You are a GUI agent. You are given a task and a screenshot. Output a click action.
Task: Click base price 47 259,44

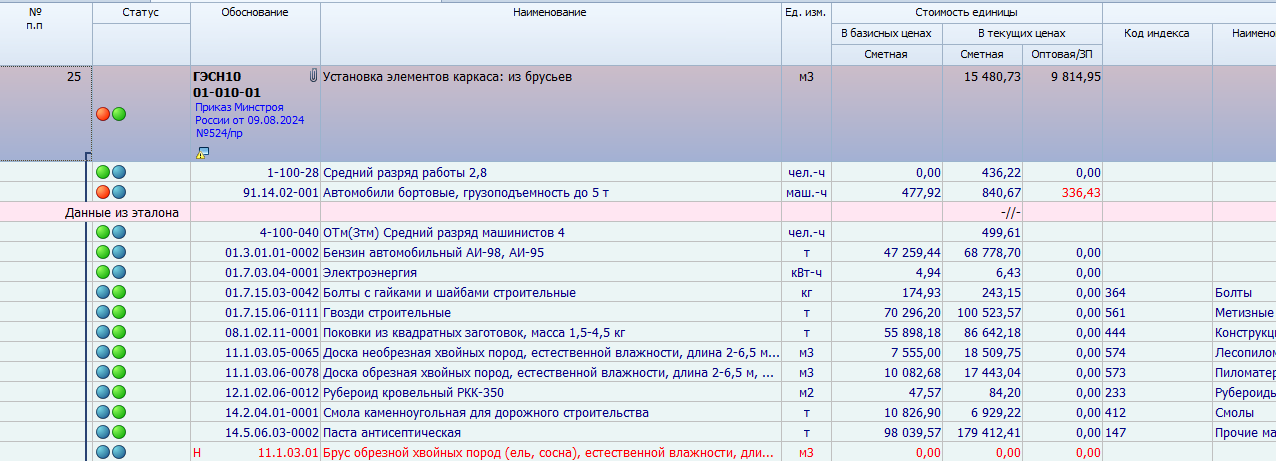(x=910, y=252)
